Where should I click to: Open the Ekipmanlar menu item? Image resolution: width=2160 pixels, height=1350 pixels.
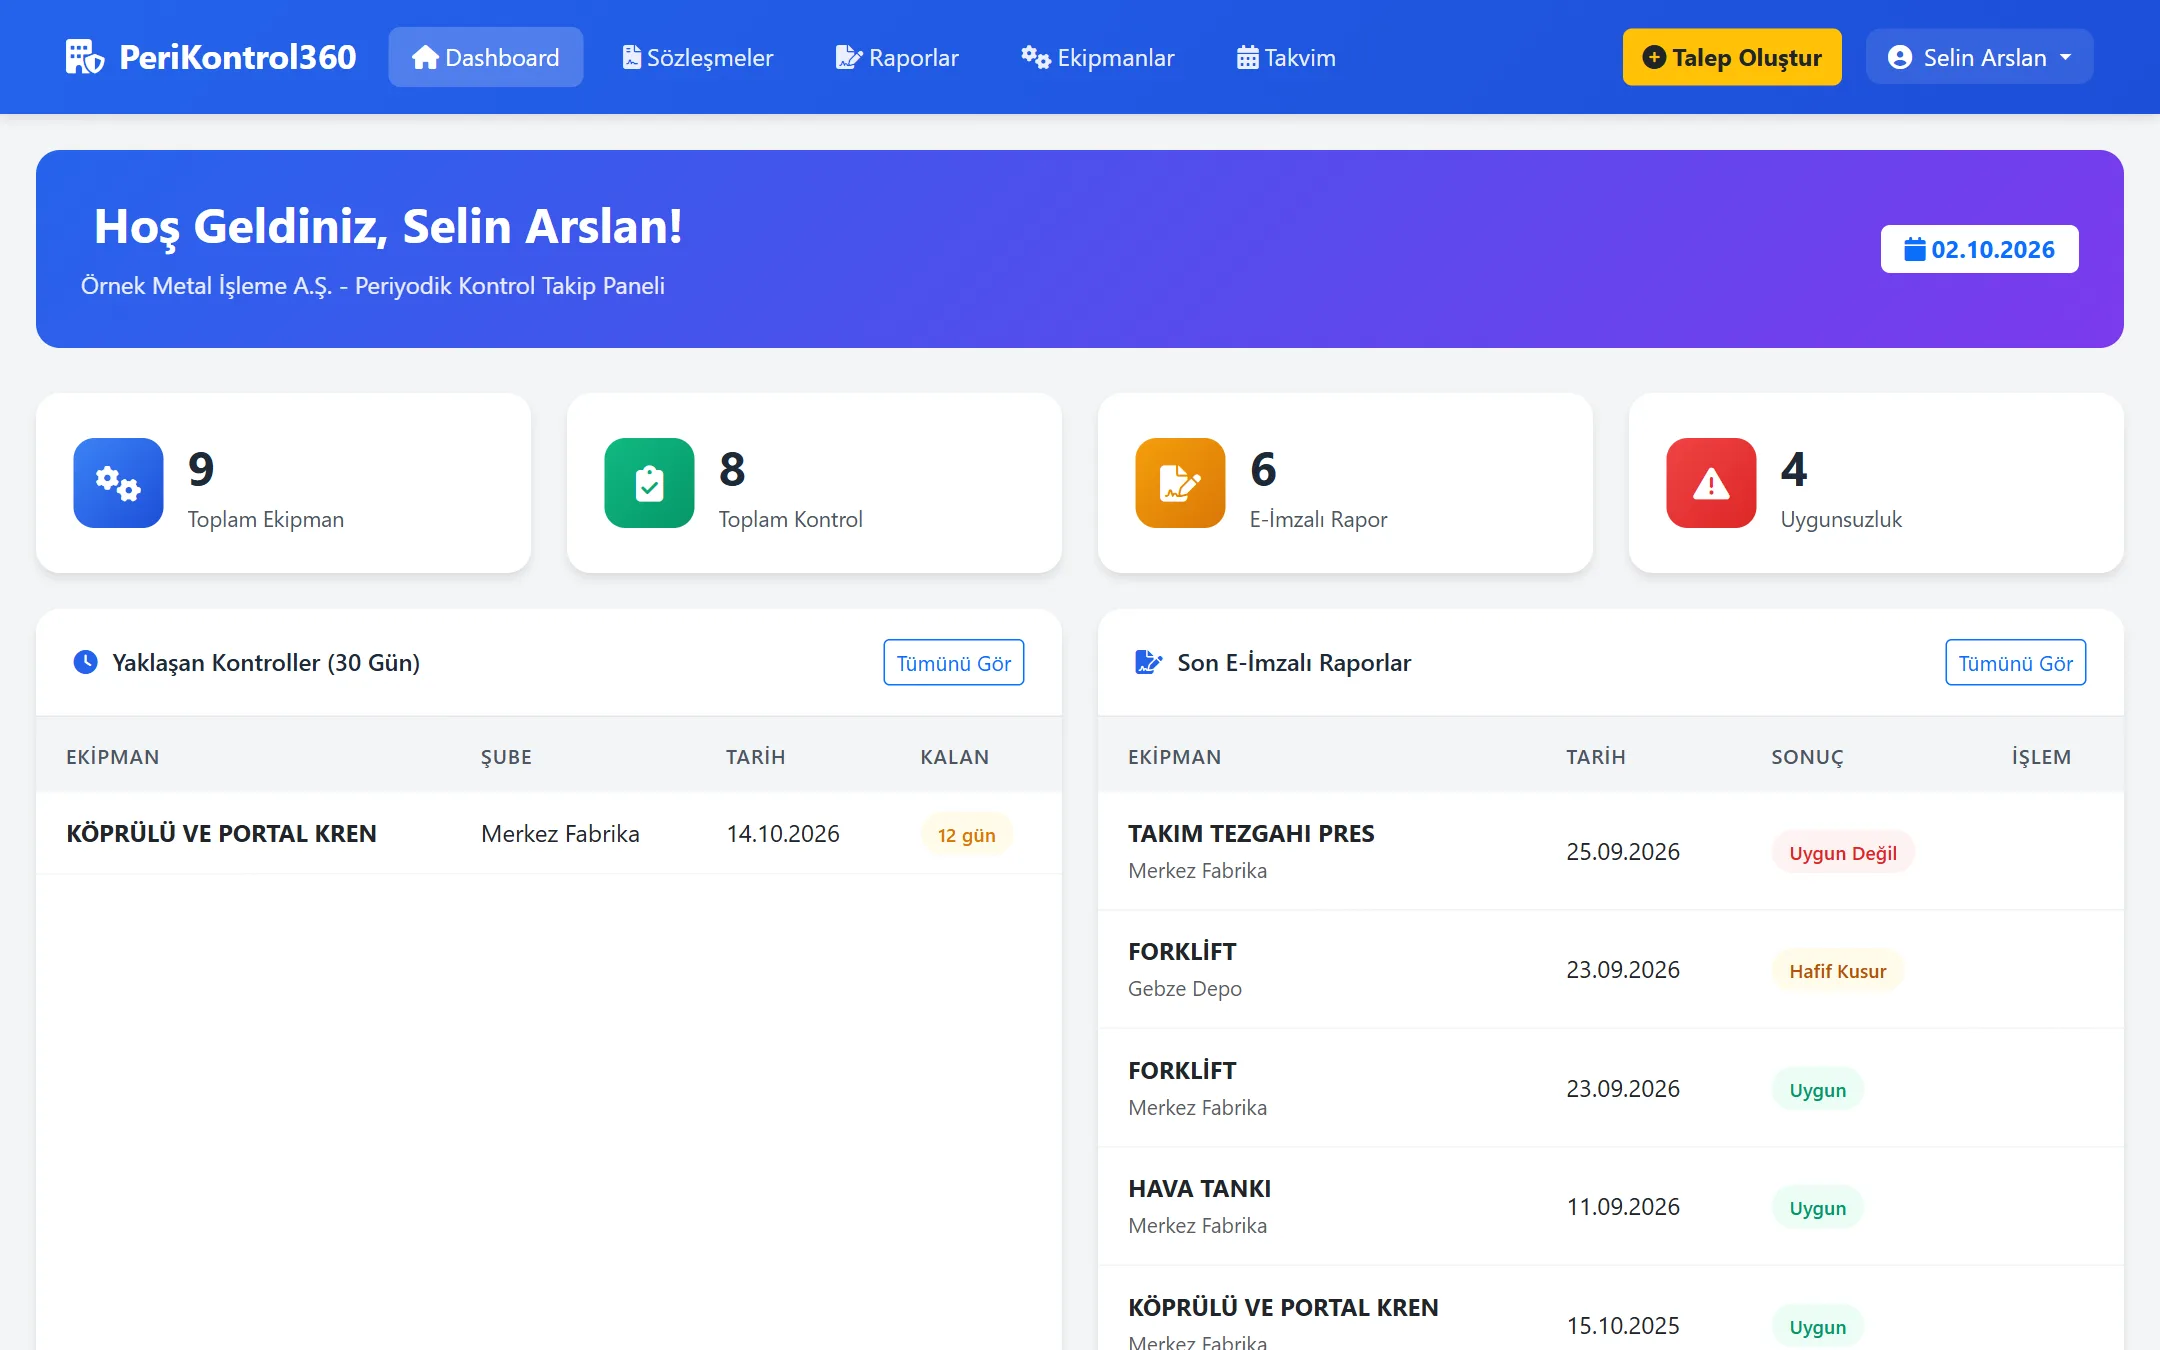[1097, 57]
